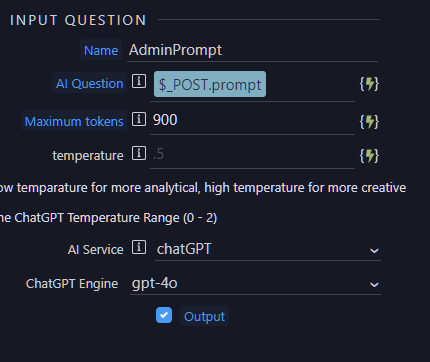
Task: Open the data binding picker for AI Question
Action: (x=369, y=84)
